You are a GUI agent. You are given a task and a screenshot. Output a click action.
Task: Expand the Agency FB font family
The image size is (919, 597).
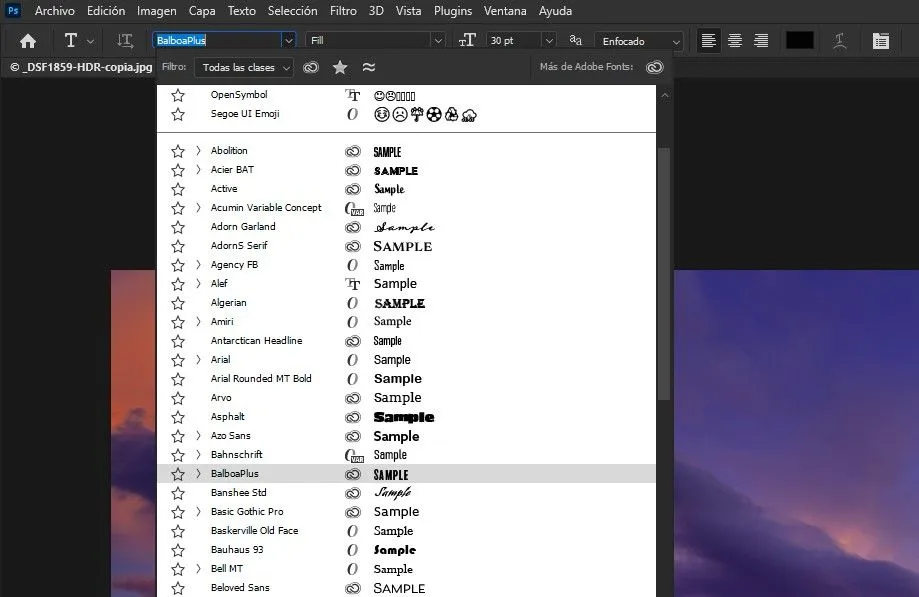198,264
